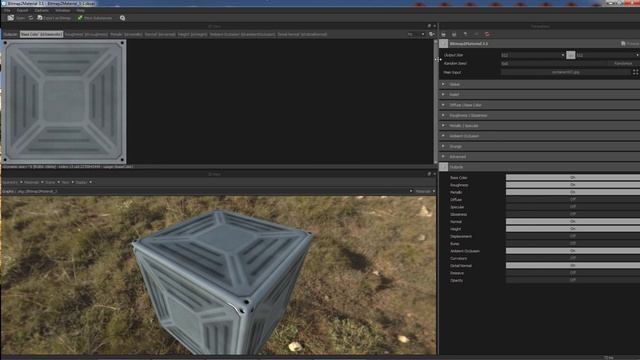Toggle the Roughness output off
The height and width of the screenshot is (360, 640).
tap(573, 185)
